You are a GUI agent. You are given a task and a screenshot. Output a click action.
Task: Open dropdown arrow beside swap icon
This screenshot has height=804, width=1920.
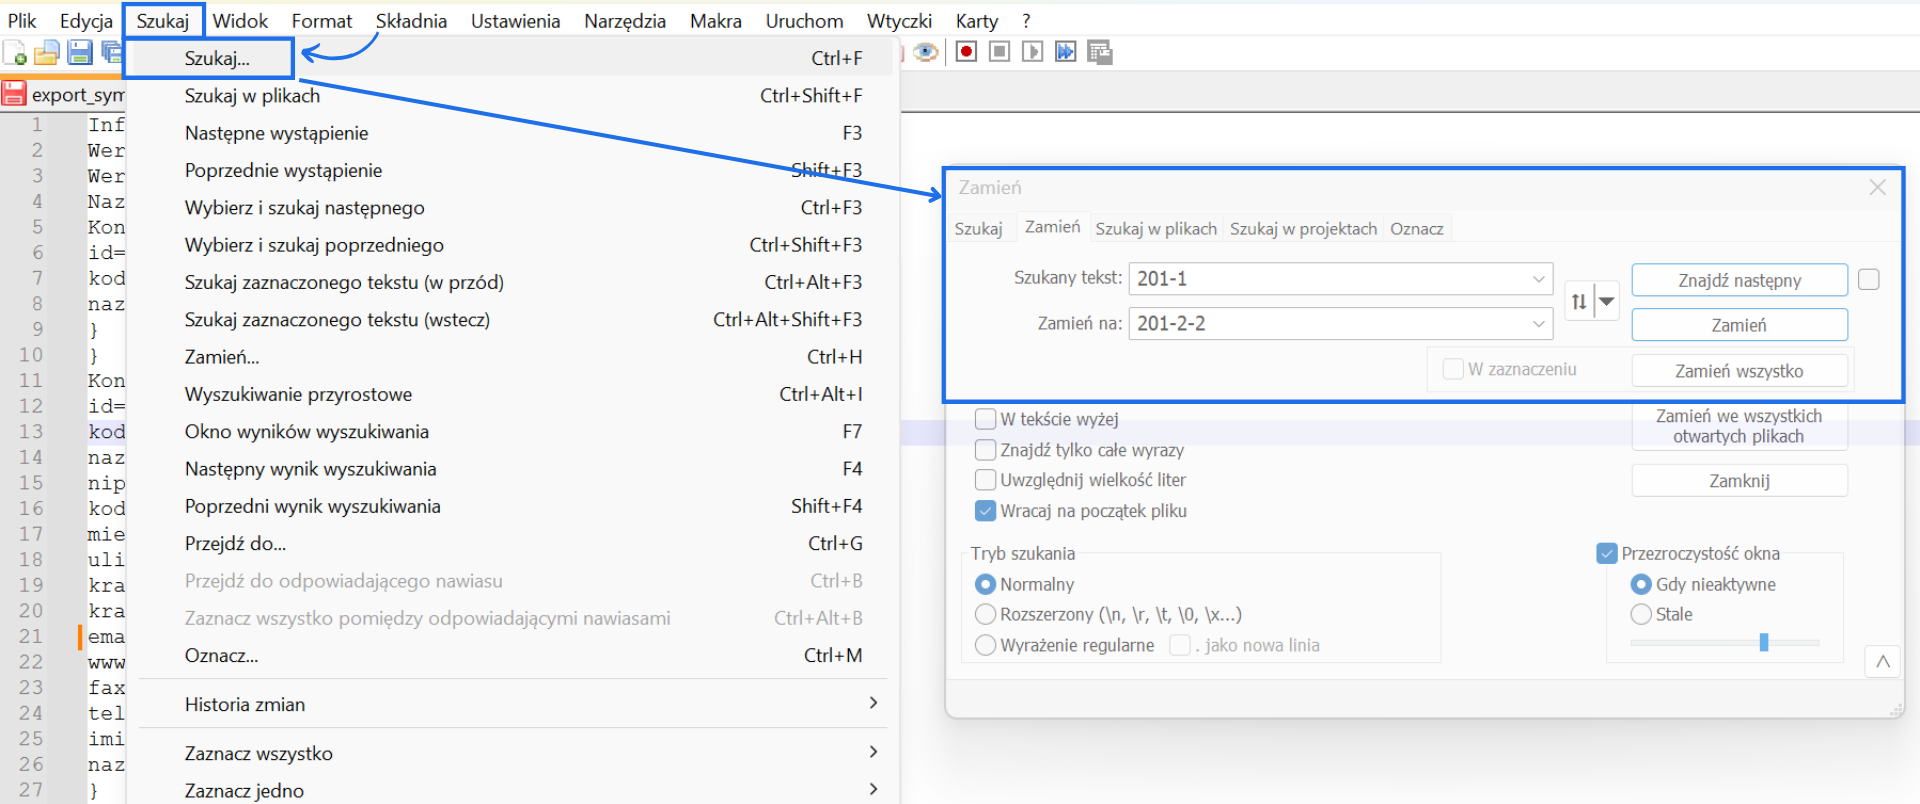tap(1607, 301)
